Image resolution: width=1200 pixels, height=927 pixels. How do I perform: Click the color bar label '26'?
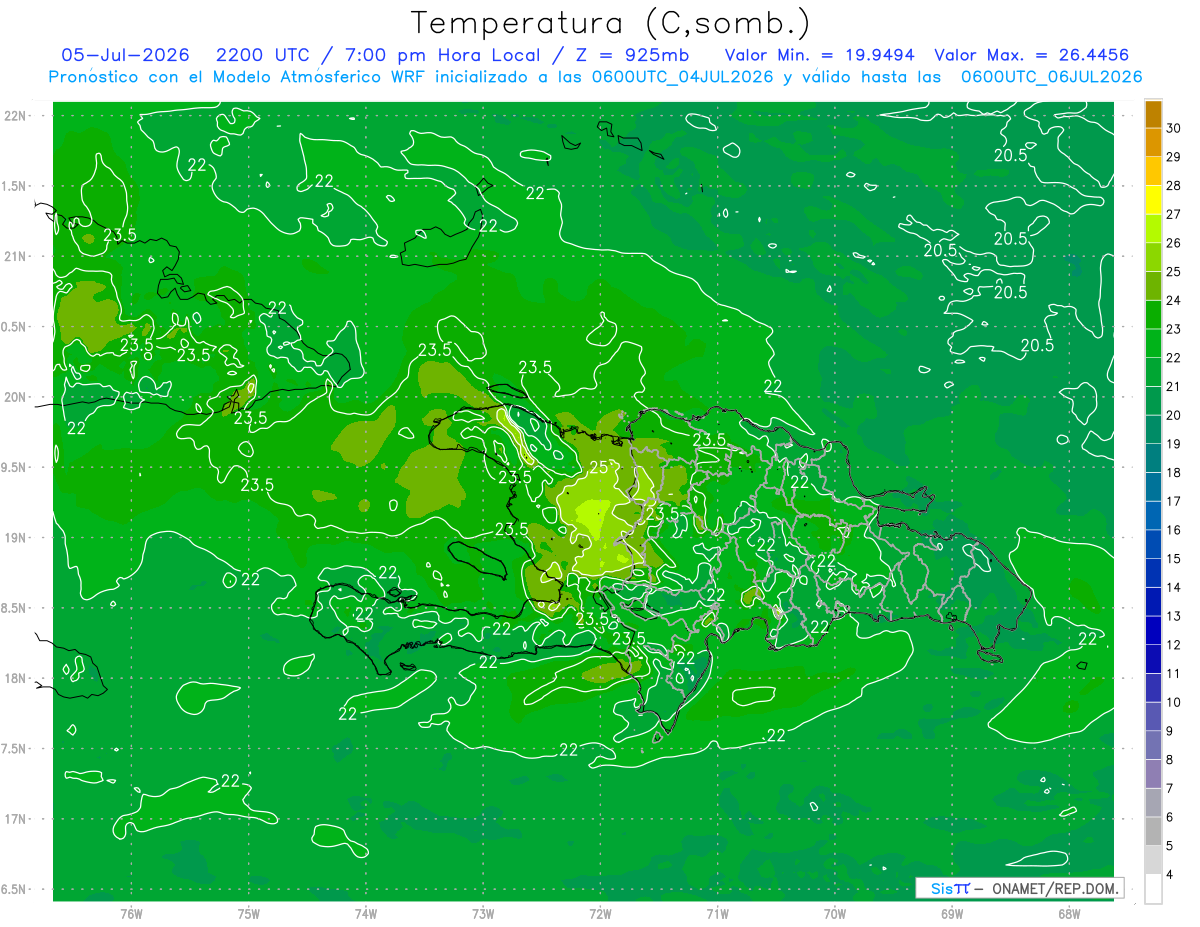[x=1174, y=243]
